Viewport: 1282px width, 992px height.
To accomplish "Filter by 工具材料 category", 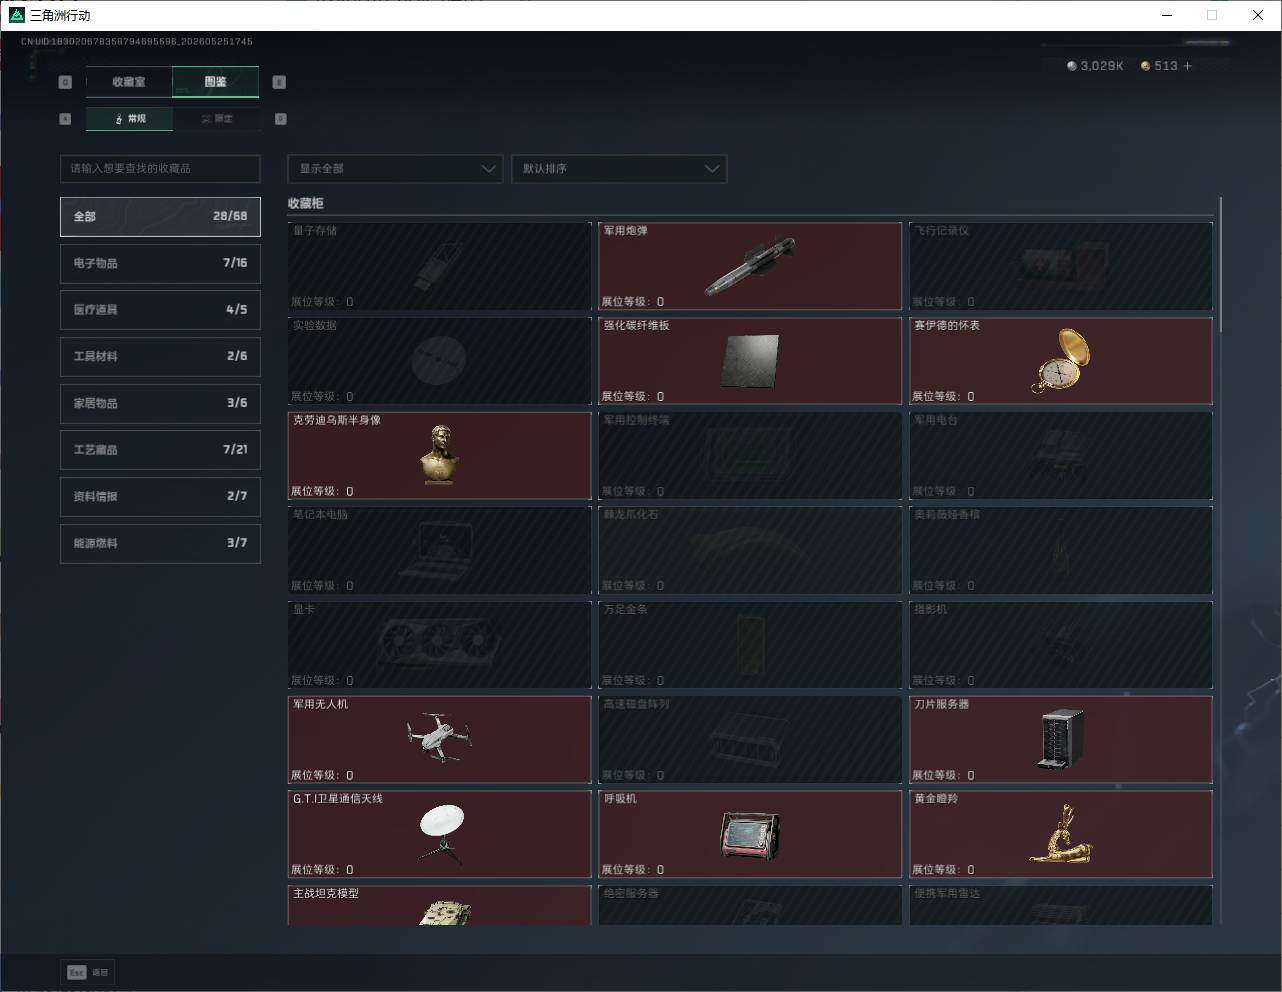I will (160, 356).
